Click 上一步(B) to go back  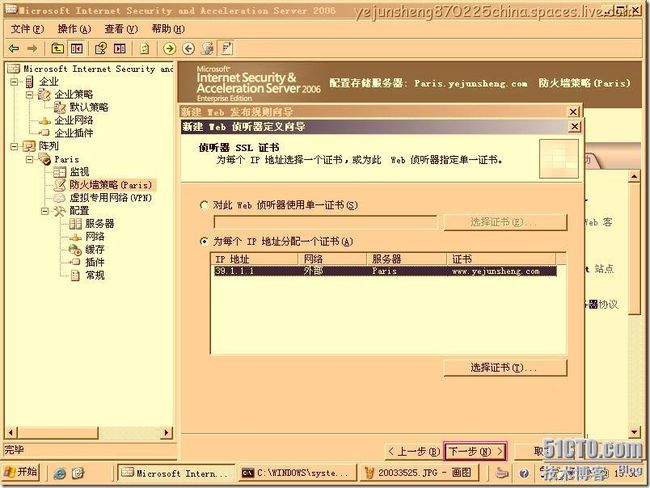[413, 451]
